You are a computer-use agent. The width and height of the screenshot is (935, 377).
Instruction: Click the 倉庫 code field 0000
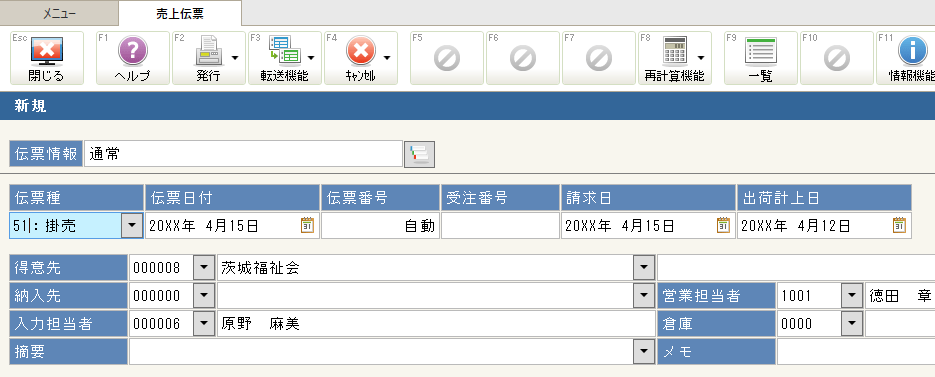point(809,323)
